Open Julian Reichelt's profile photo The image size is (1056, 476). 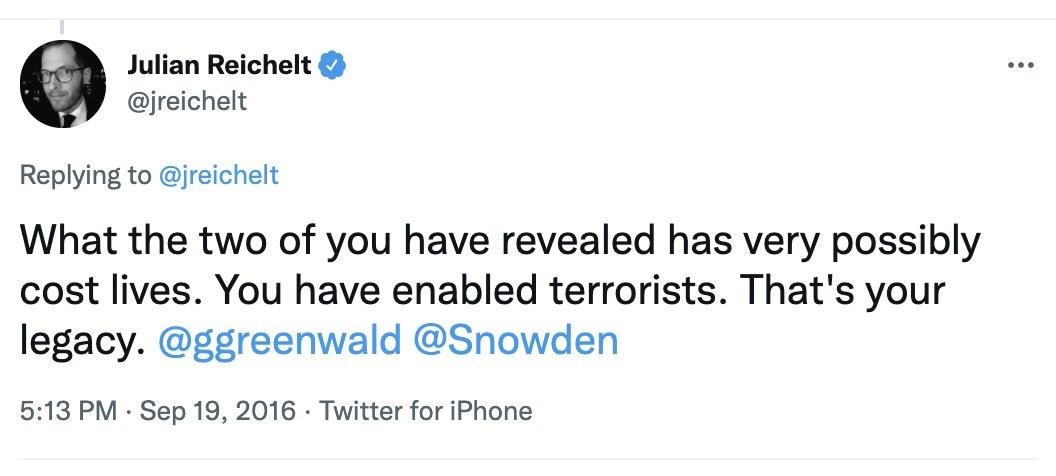[x=64, y=84]
